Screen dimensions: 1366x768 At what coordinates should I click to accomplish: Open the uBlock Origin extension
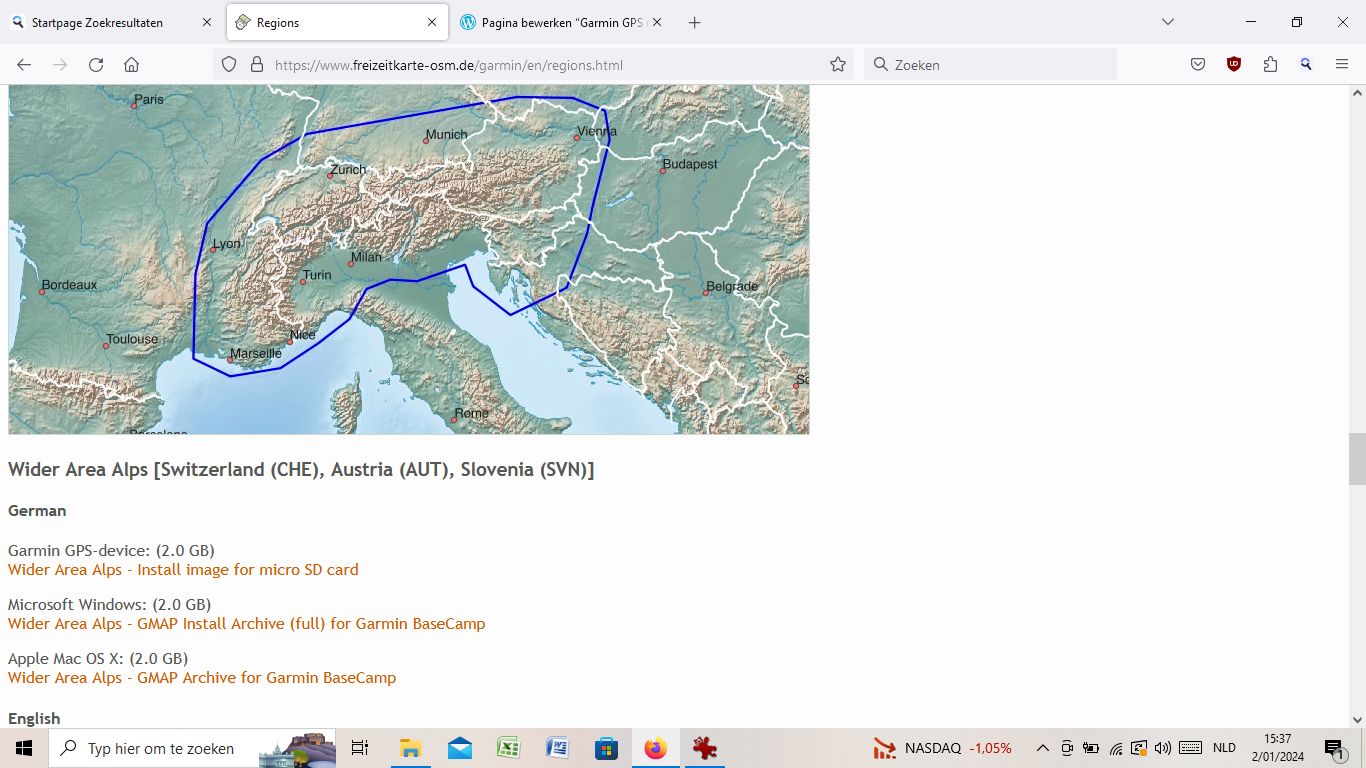pyautogui.click(x=1234, y=65)
